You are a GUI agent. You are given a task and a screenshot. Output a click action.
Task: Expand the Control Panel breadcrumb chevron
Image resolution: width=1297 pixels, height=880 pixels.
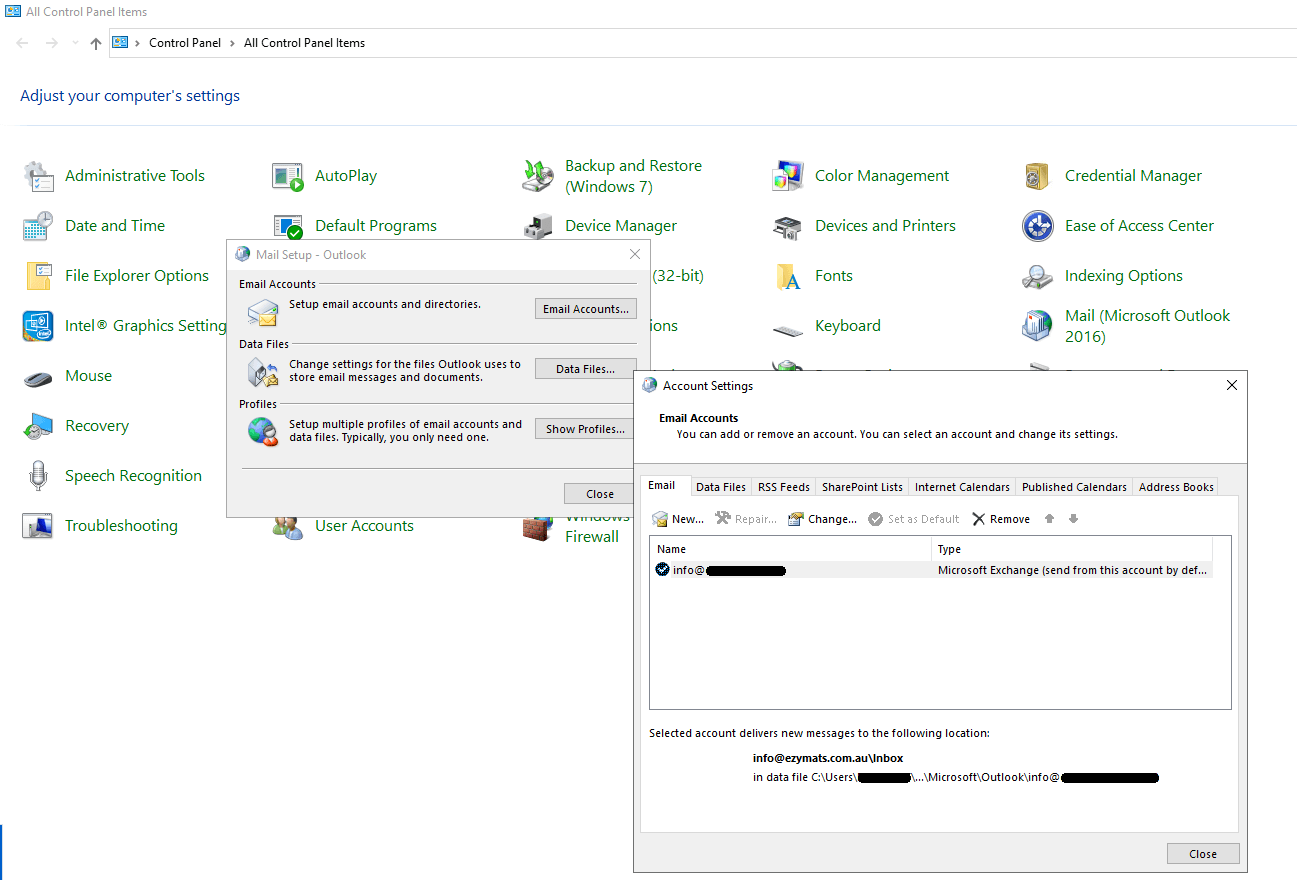point(232,43)
